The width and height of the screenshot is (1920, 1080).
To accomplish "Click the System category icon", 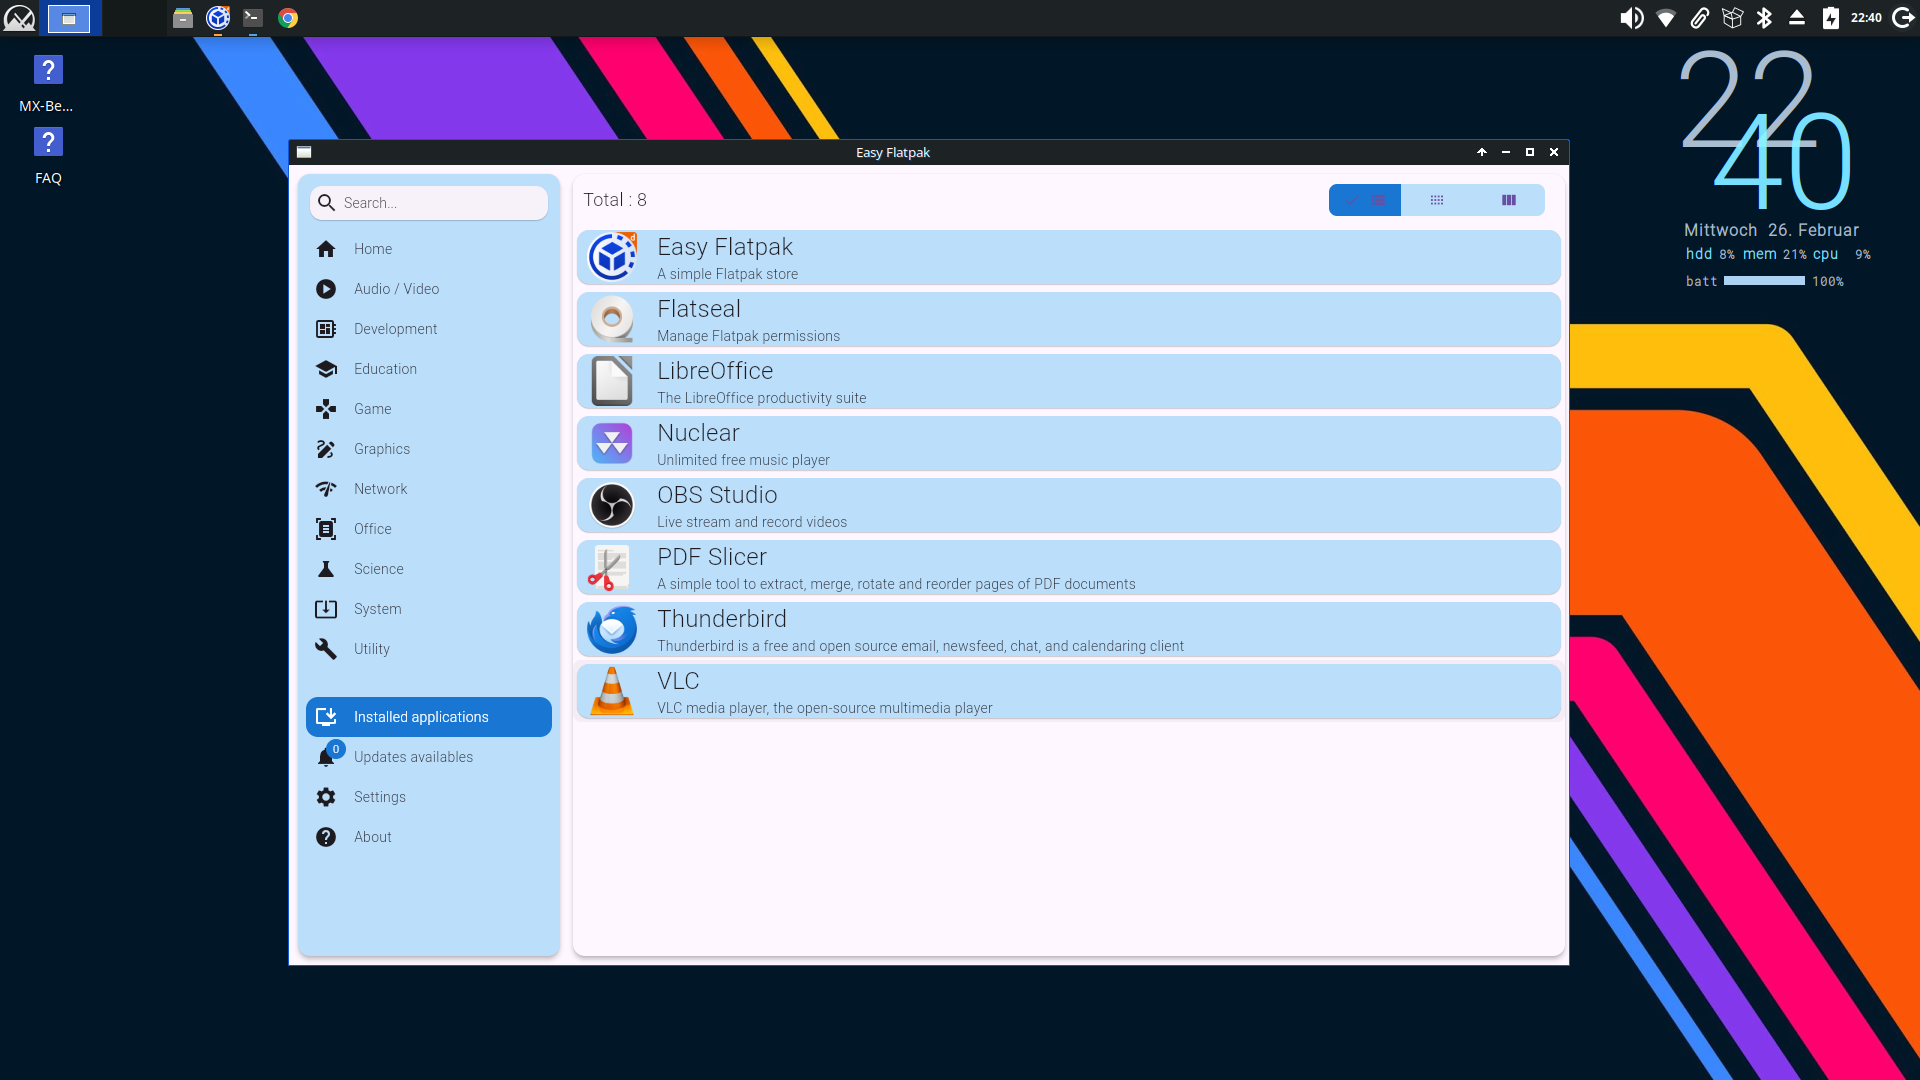I will click(x=326, y=609).
